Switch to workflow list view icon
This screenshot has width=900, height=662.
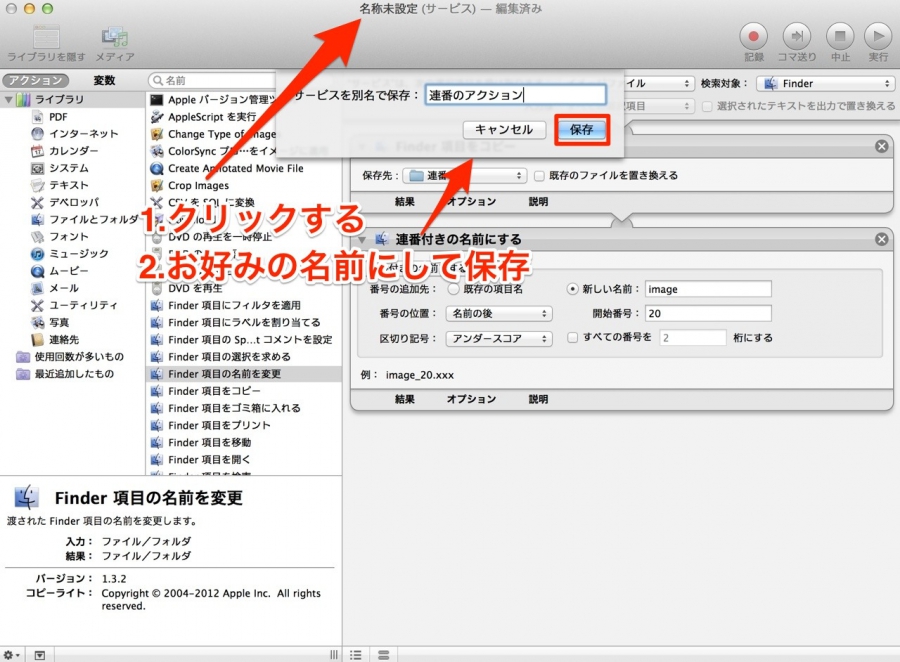[x=356, y=655]
